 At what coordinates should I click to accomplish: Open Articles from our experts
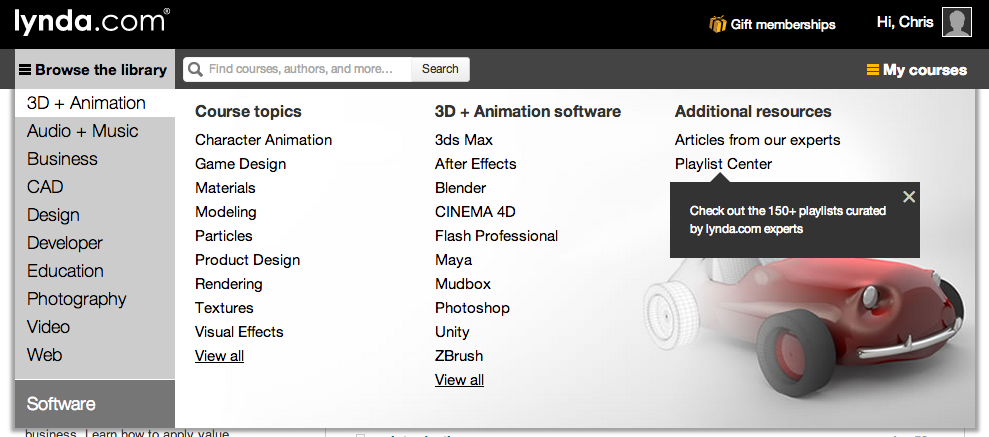(758, 140)
